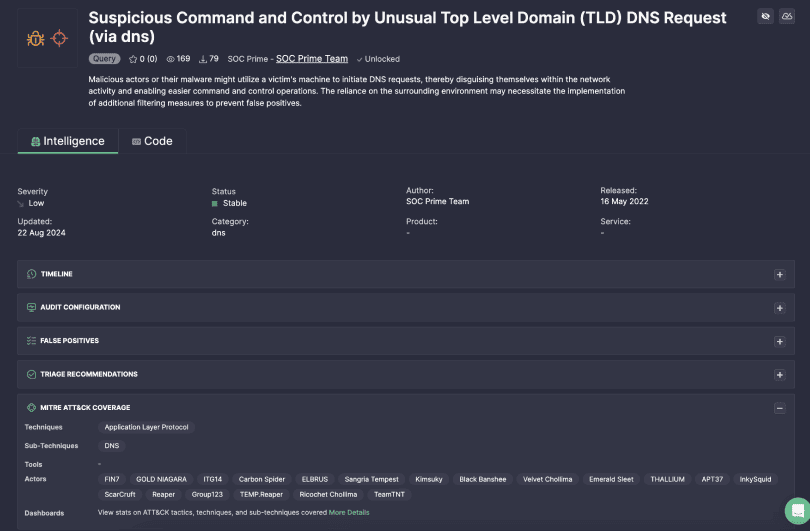Click the Triage Recommendations shield icon

(31, 374)
